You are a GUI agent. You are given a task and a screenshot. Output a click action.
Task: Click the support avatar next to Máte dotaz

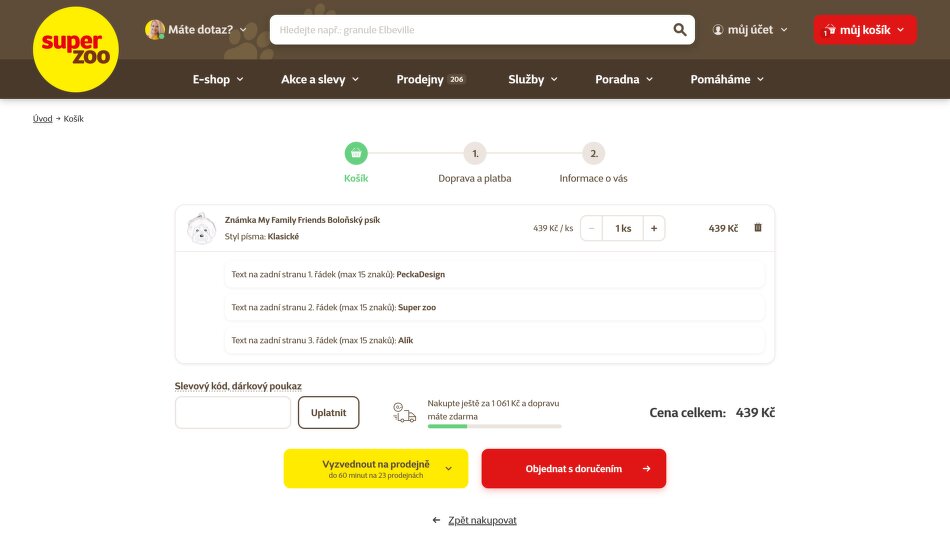[154, 30]
